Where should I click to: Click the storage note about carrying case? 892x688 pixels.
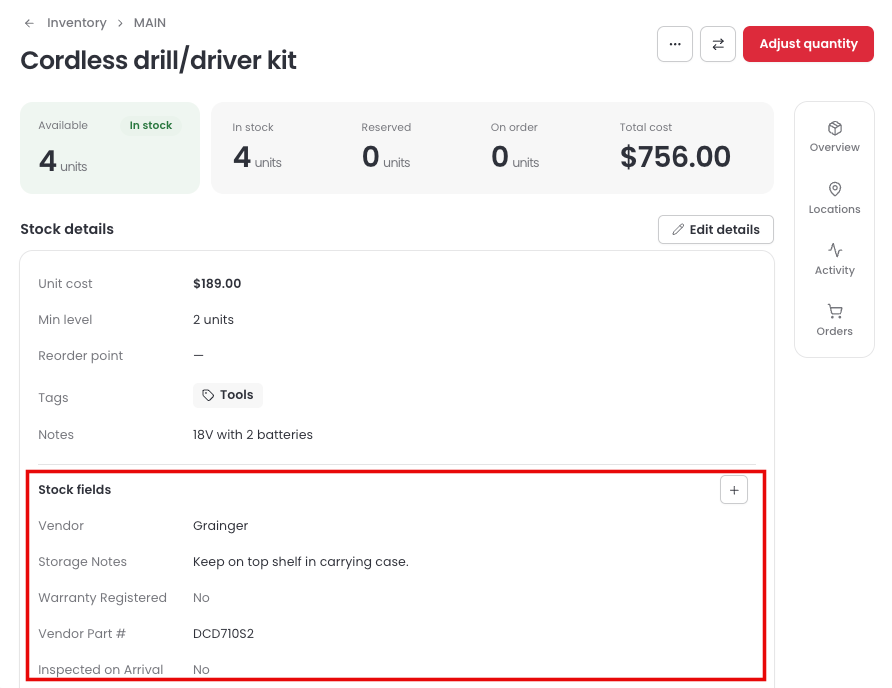point(300,562)
